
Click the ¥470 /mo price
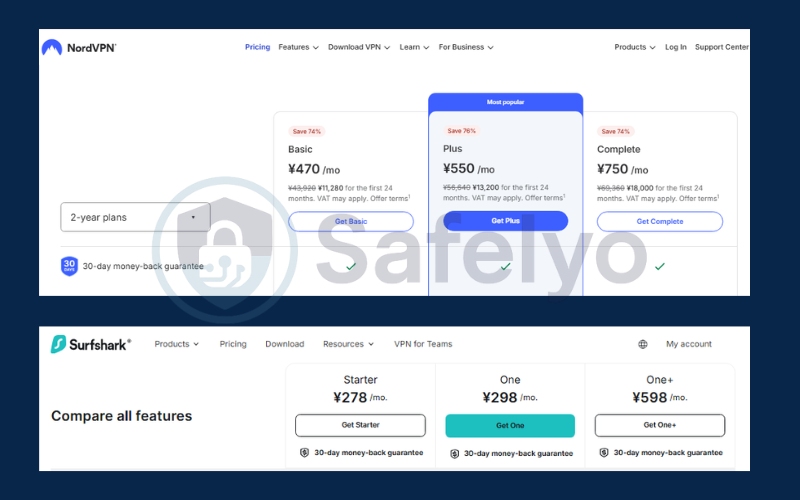[314, 169]
